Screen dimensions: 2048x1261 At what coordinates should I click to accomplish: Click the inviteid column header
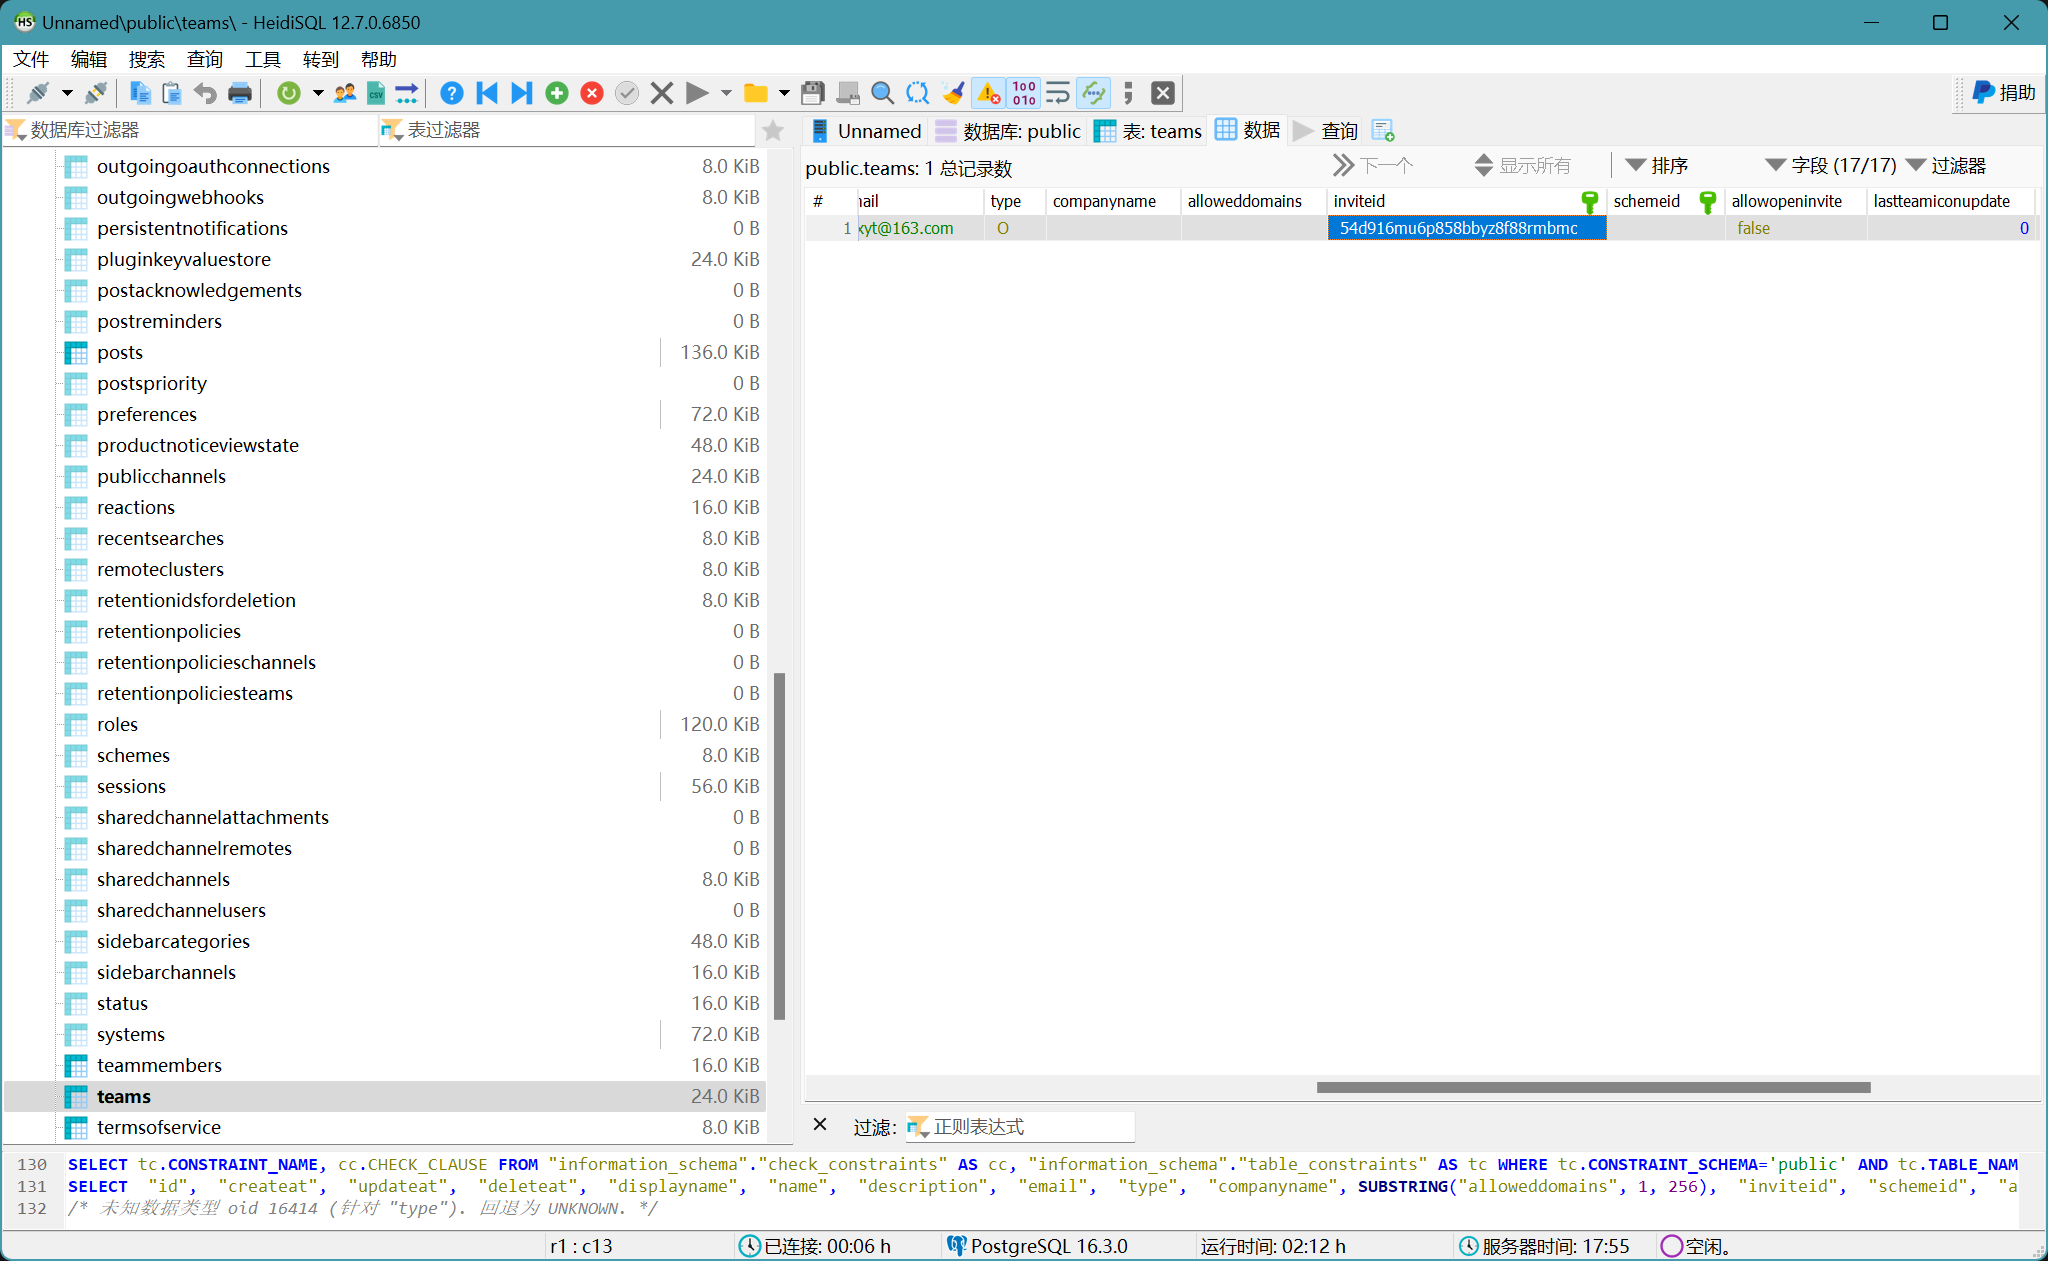coord(1466,201)
